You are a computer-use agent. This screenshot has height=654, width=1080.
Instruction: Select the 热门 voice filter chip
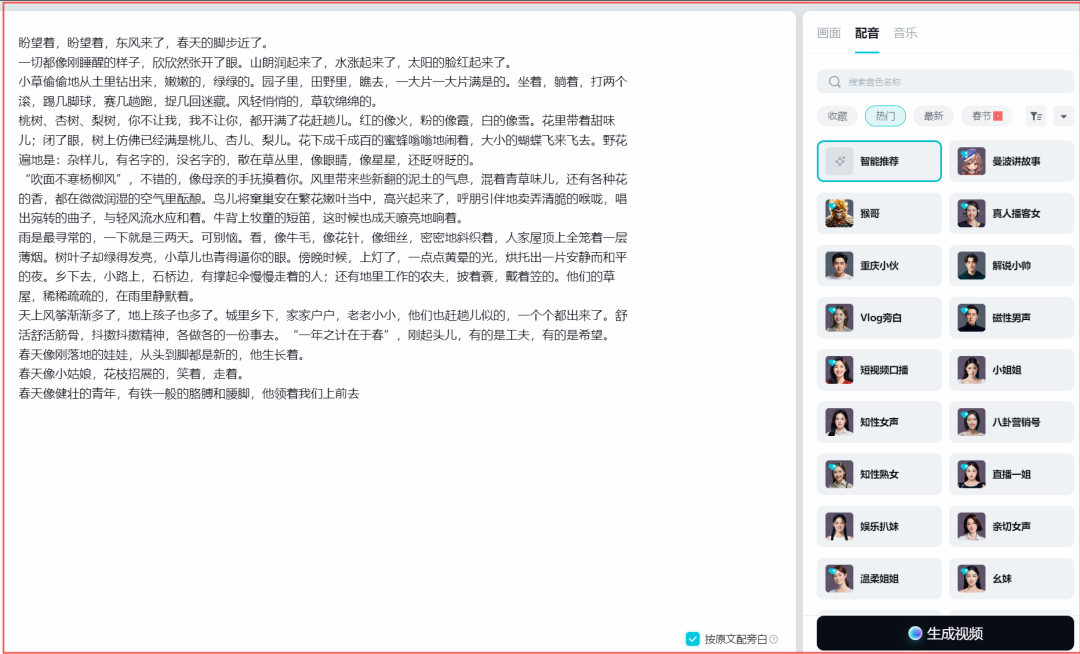pos(885,116)
